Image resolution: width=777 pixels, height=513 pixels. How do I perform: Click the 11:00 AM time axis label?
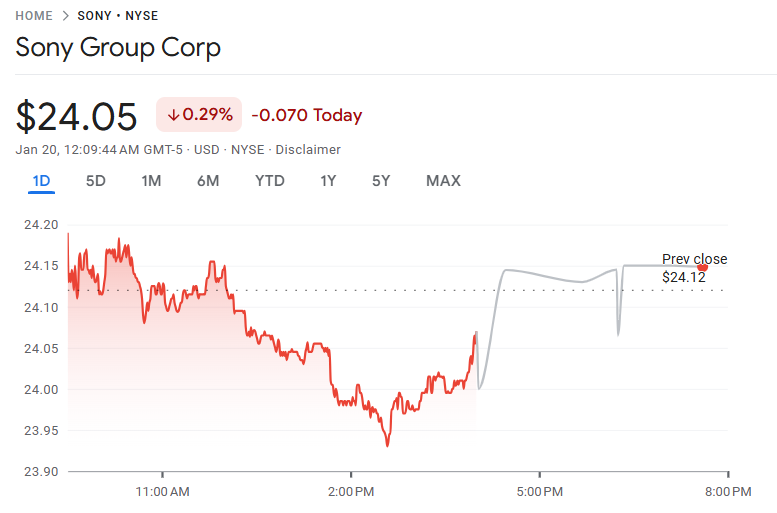[x=162, y=492]
